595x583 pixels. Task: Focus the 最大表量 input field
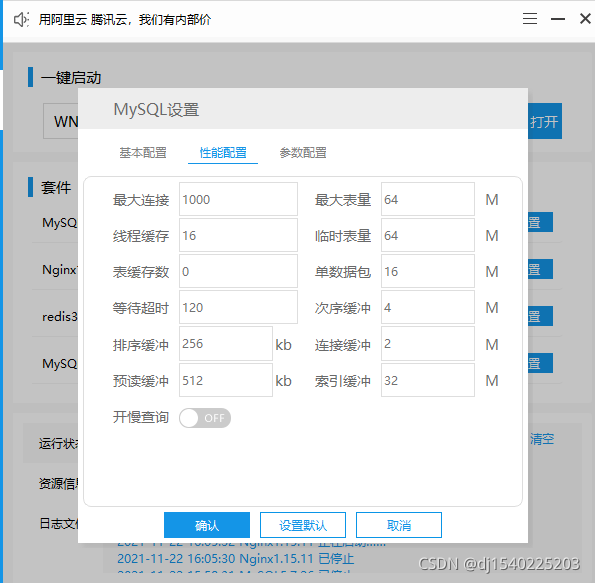click(x=428, y=199)
